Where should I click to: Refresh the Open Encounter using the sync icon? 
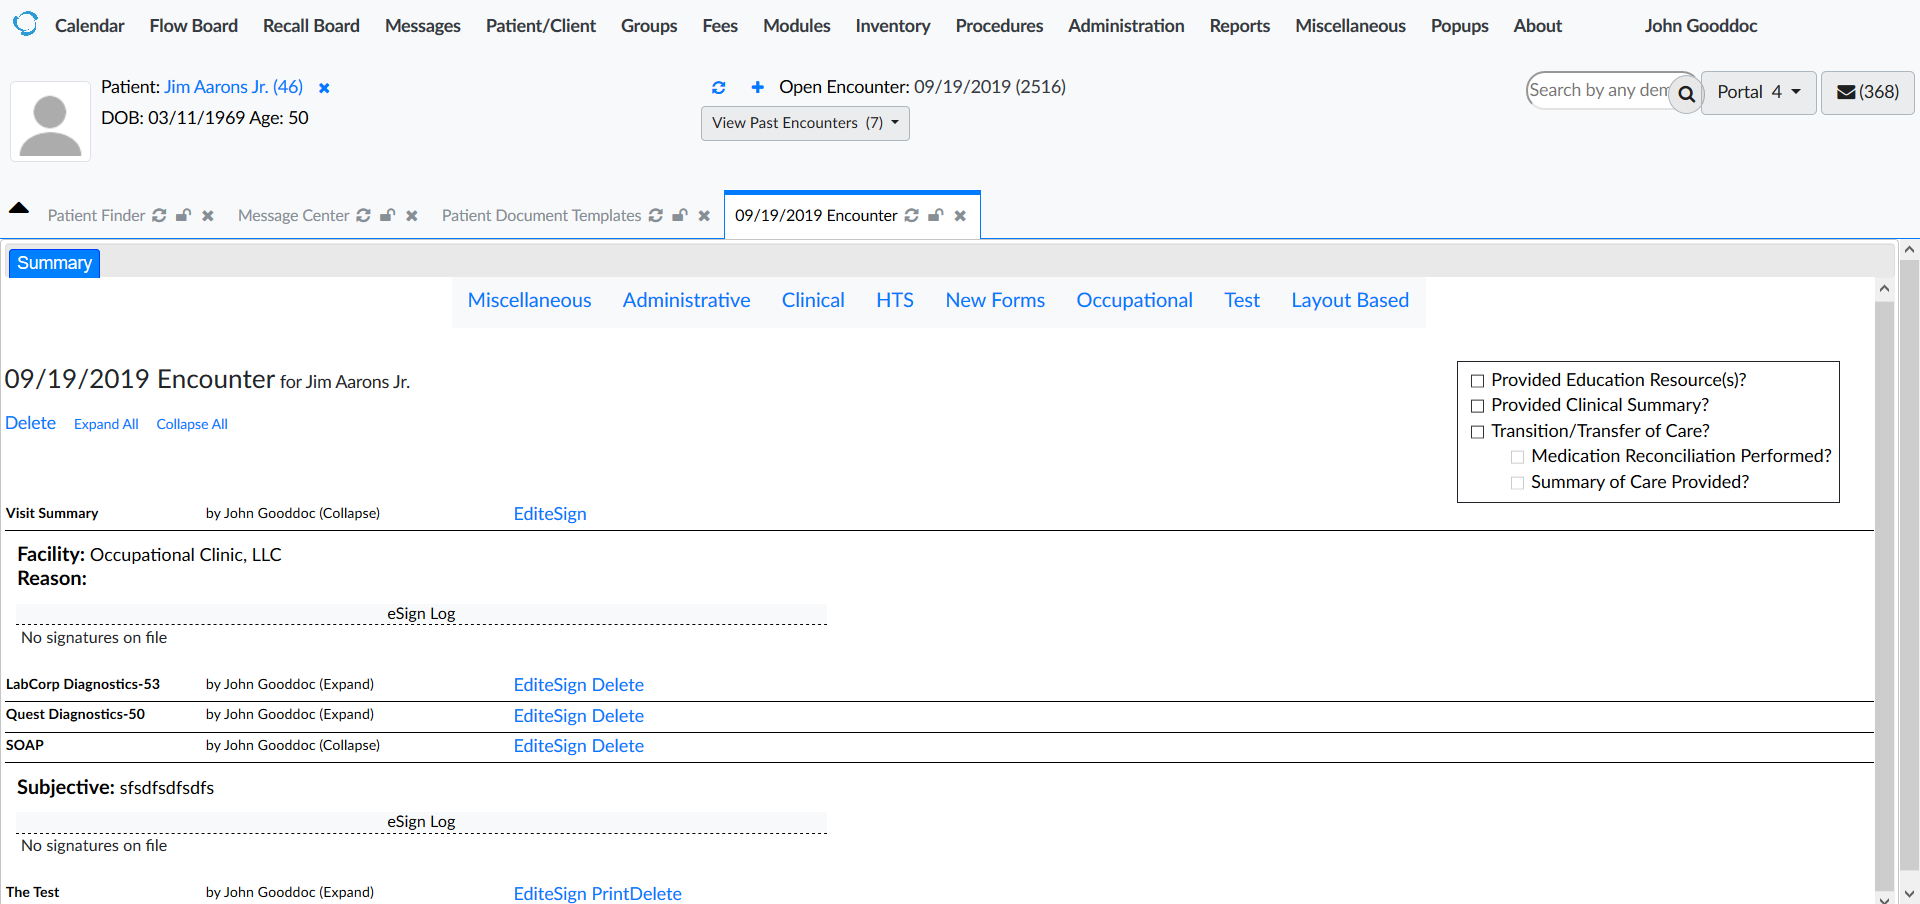click(719, 87)
